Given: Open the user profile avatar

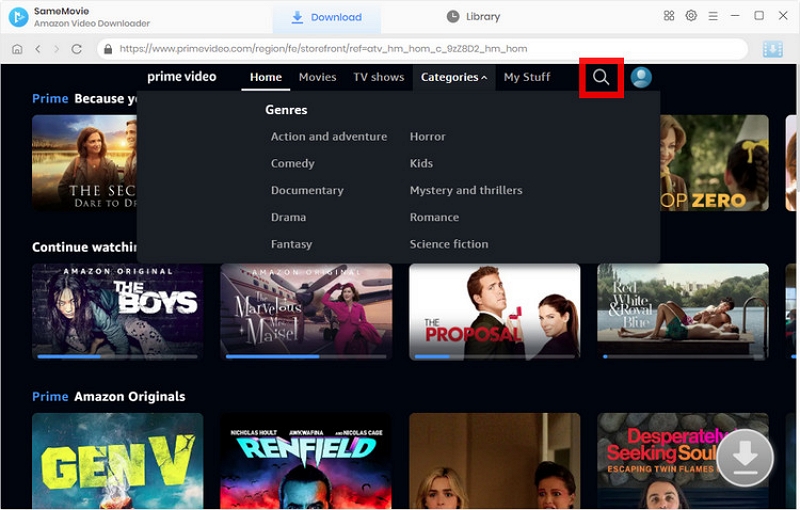Looking at the screenshot, I should tap(641, 78).
